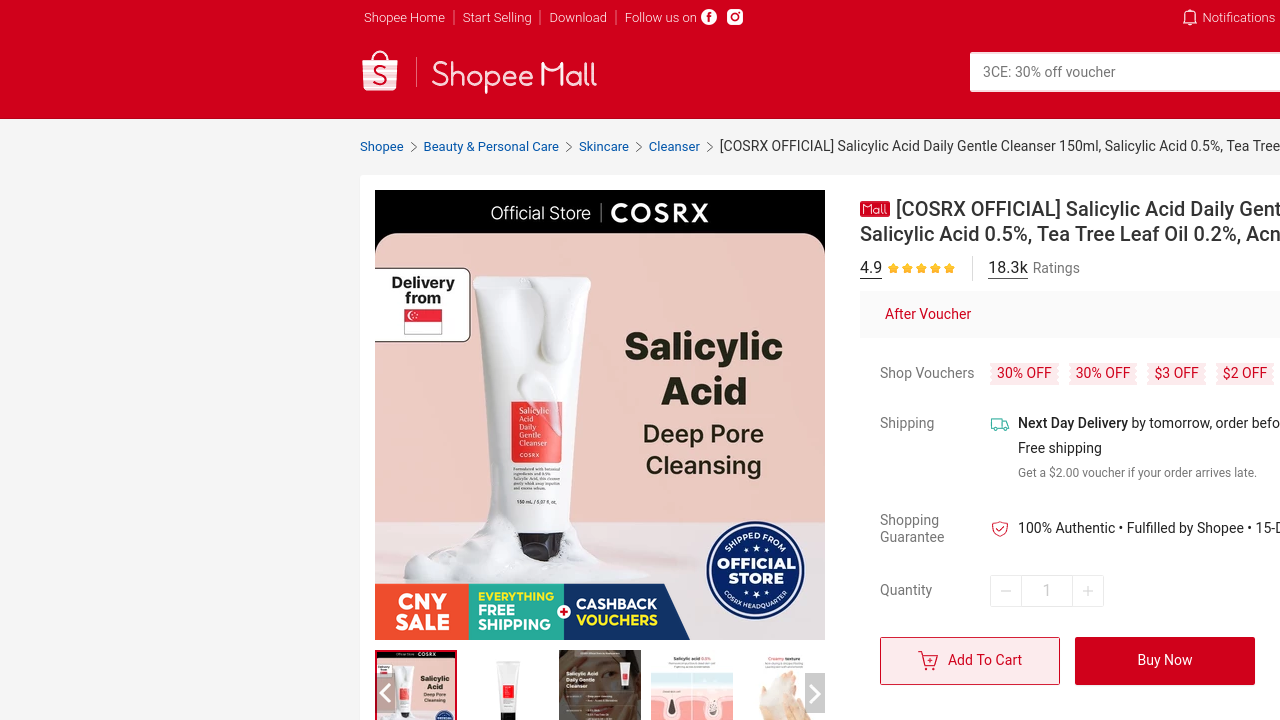Screen dimensions: 1280x720
Task: Buy the product now
Action: (x=1165, y=661)
